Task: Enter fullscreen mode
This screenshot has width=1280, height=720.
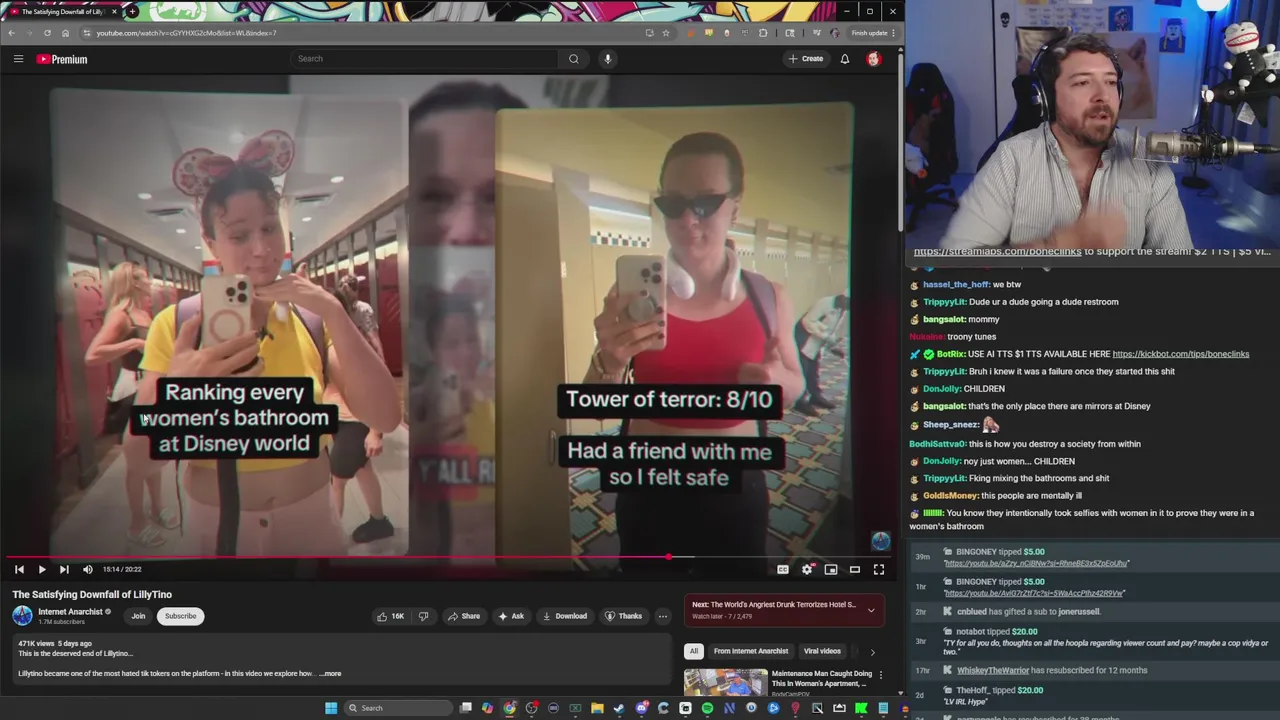Action: pos(879,569)
